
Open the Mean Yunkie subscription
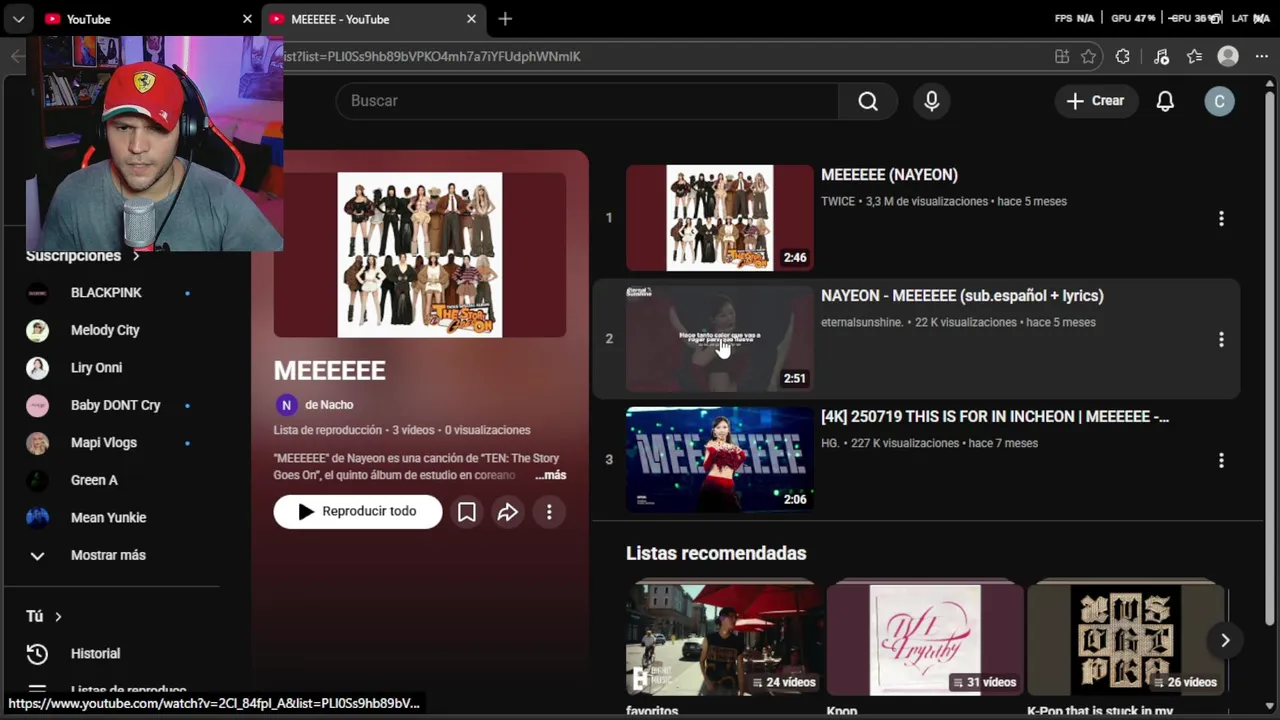click(110, 518)
